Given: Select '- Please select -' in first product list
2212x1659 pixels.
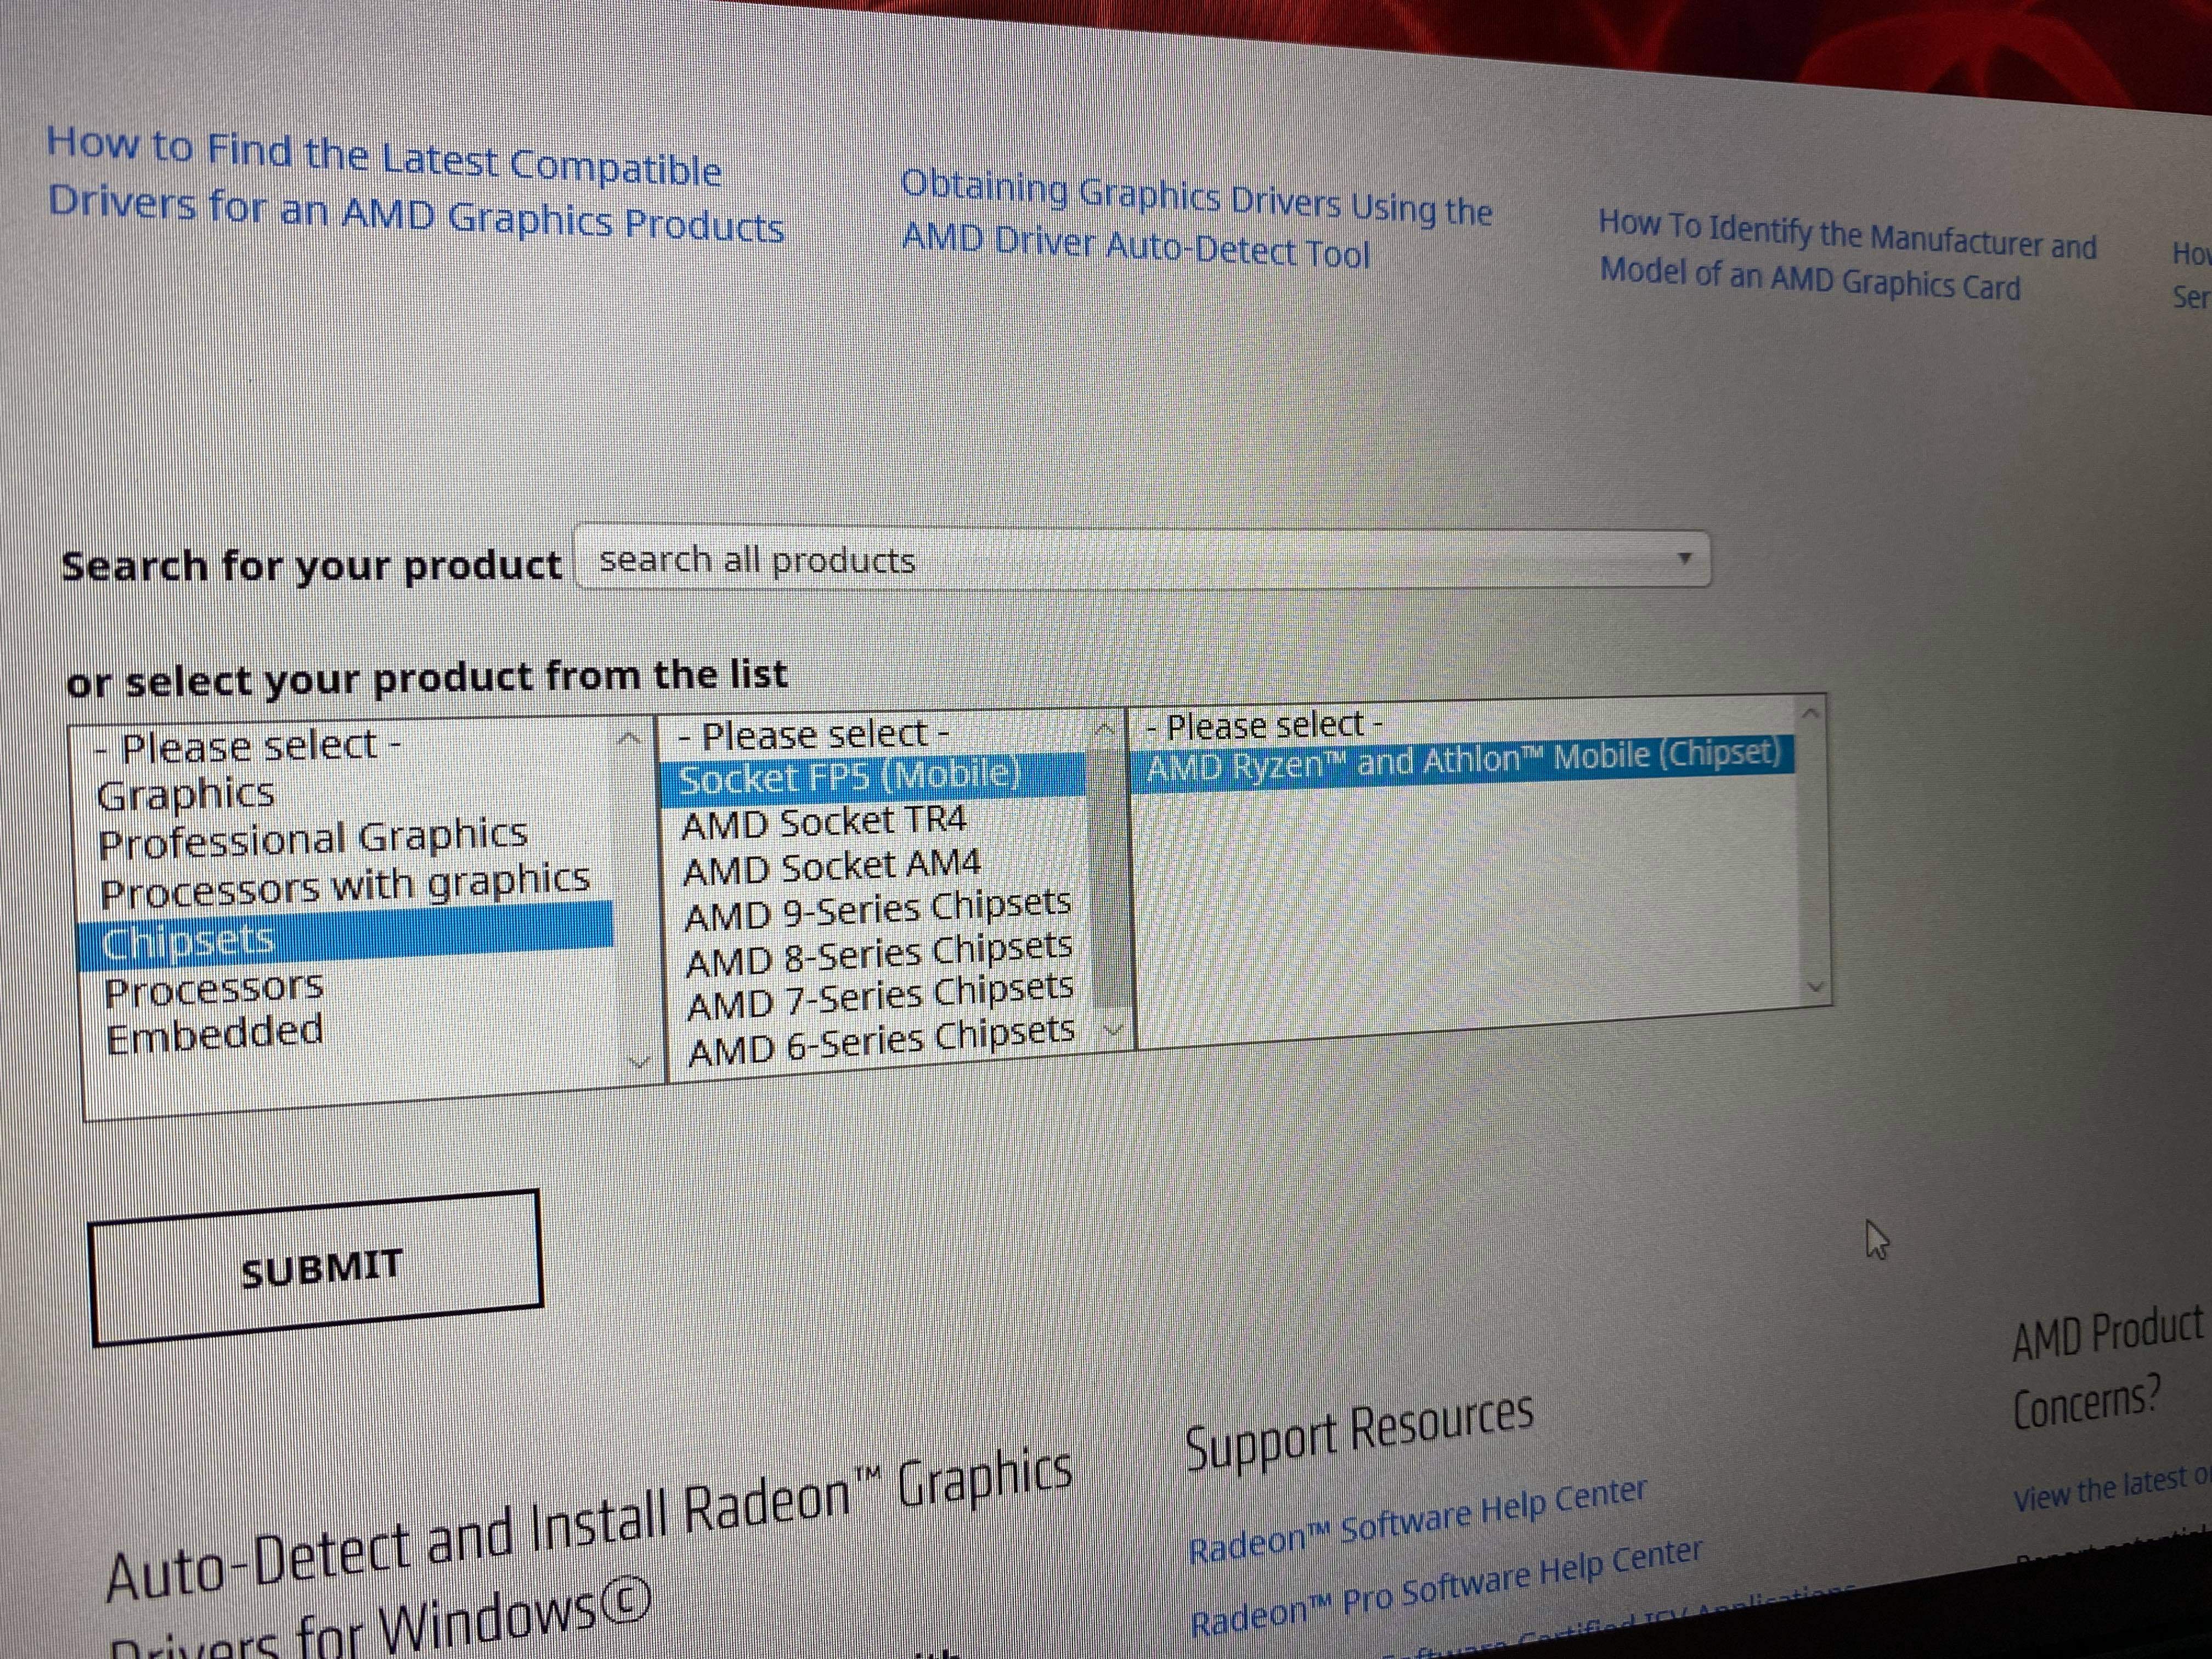Looking at the screenshot, I should click(x=248, y=747).
